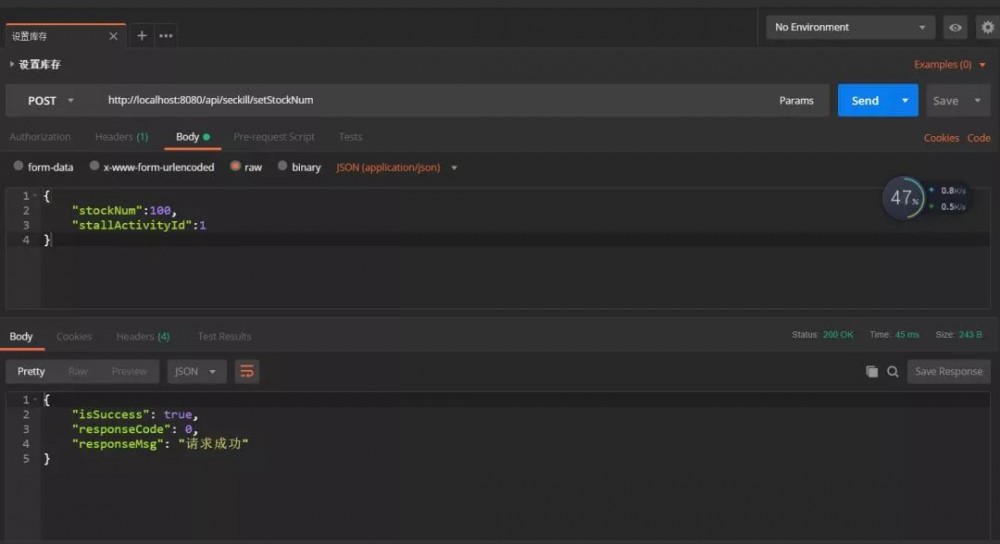Open the manage environments gear icon
Image resolution: width=1000 pixels, height=544 pixels.
(987, 28)
